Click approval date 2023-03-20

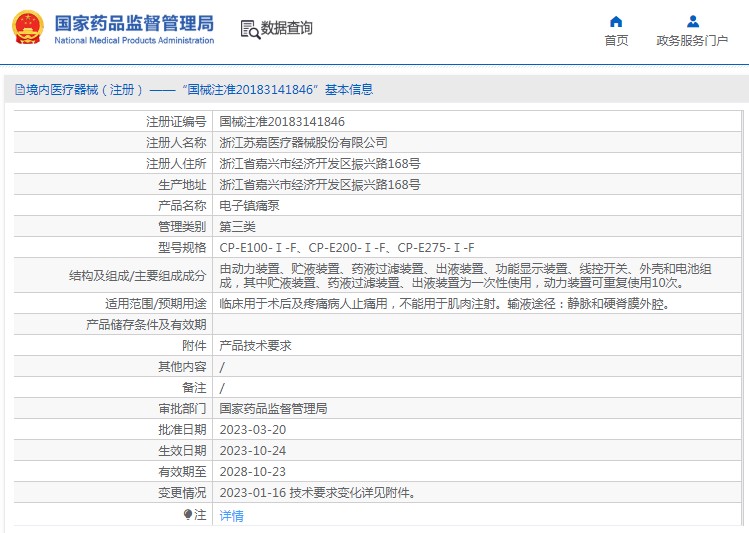coord(253,430)
